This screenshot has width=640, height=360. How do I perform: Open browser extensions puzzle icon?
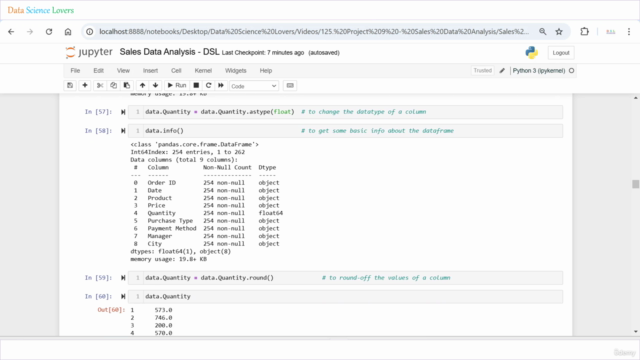point(584,31)
